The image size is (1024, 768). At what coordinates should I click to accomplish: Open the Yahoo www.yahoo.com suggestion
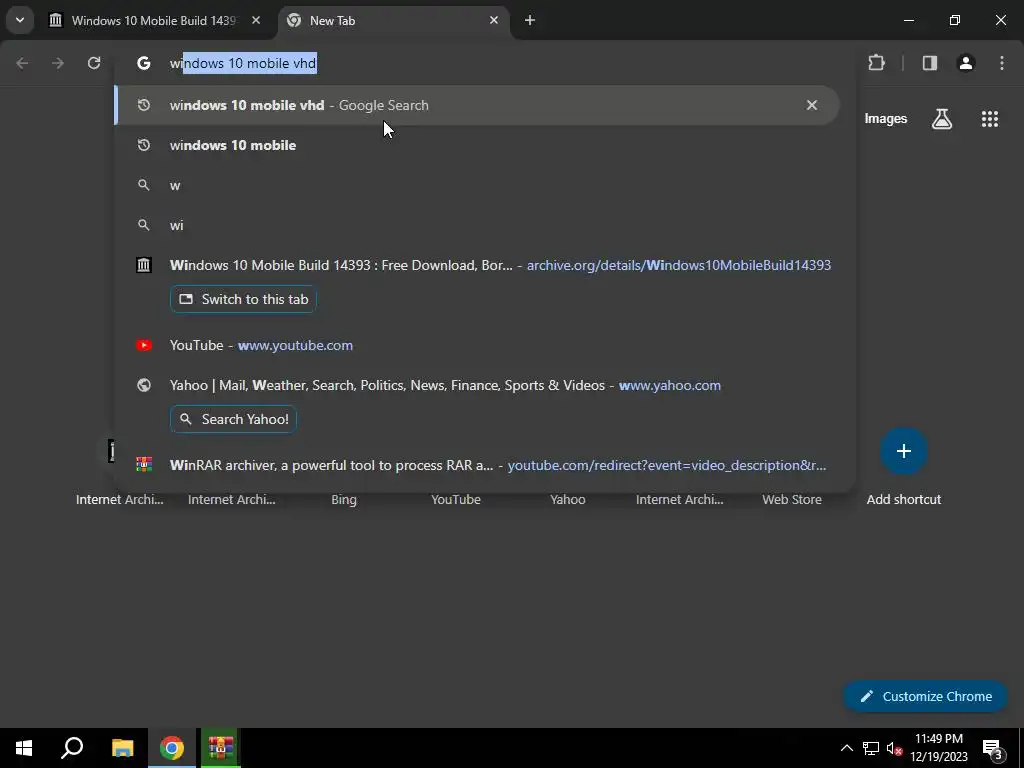click(x=477, y=385)
